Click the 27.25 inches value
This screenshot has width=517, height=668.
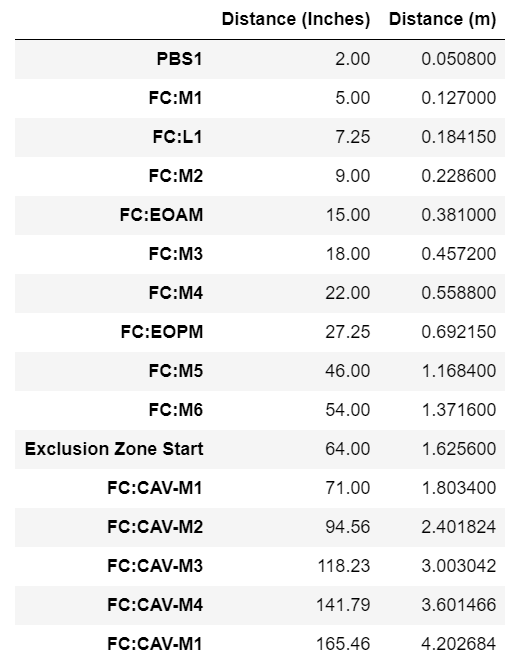[x=348, y=332]
